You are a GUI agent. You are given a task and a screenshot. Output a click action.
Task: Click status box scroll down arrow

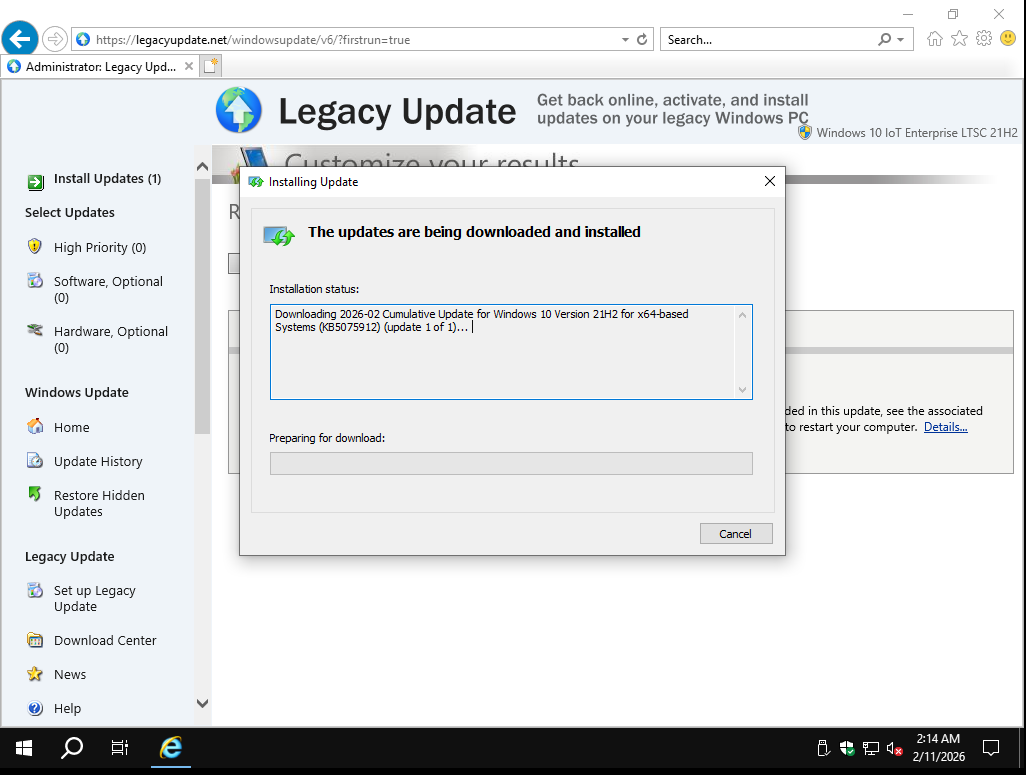(x=742, y=389)
